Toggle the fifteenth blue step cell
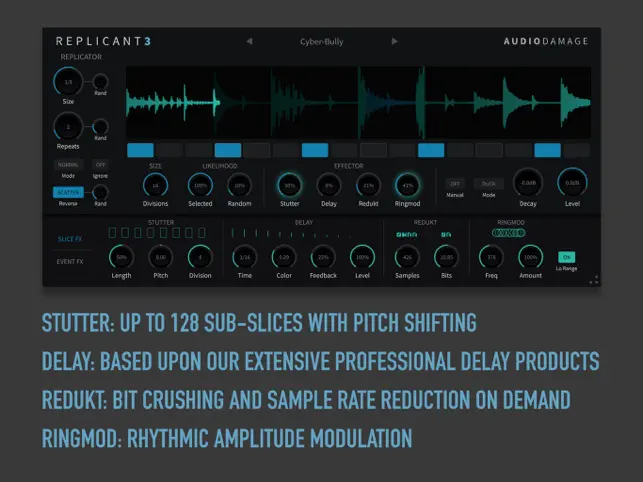643x482 pixels. click(547, 150)
